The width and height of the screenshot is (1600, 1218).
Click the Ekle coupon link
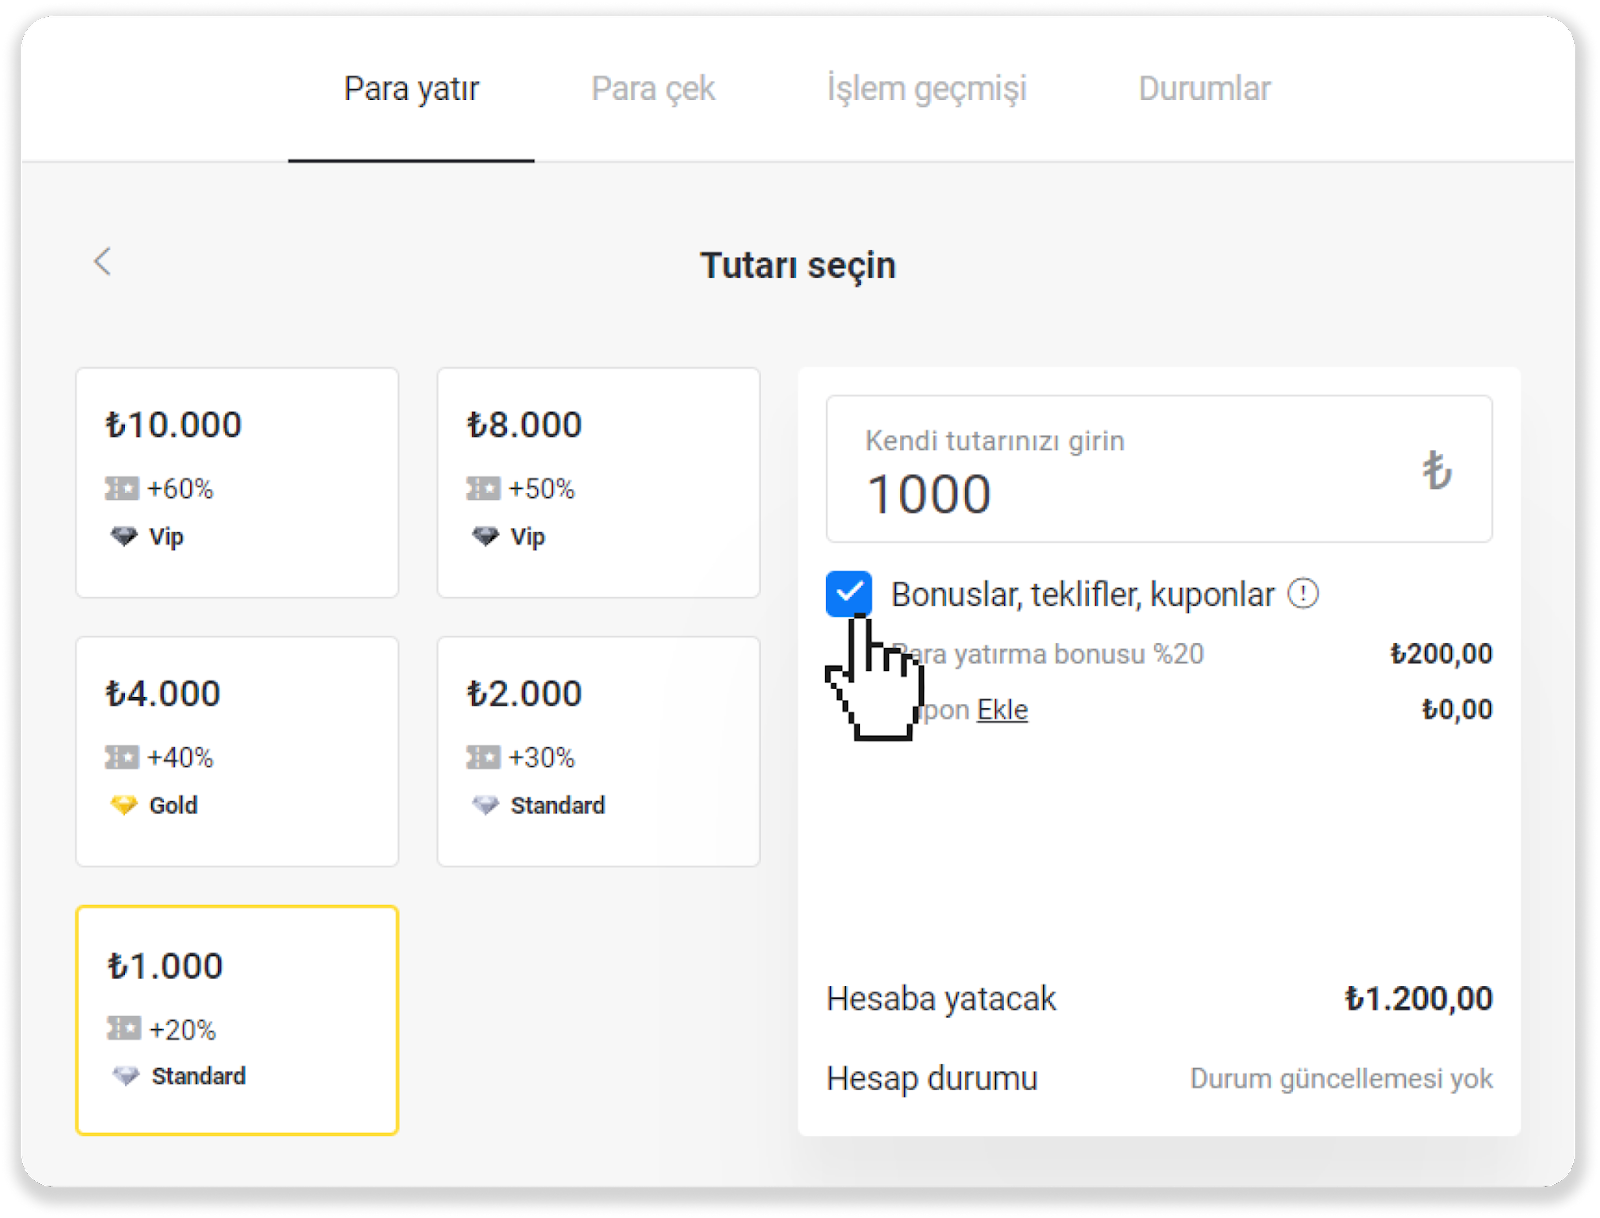coord(1002,710)
